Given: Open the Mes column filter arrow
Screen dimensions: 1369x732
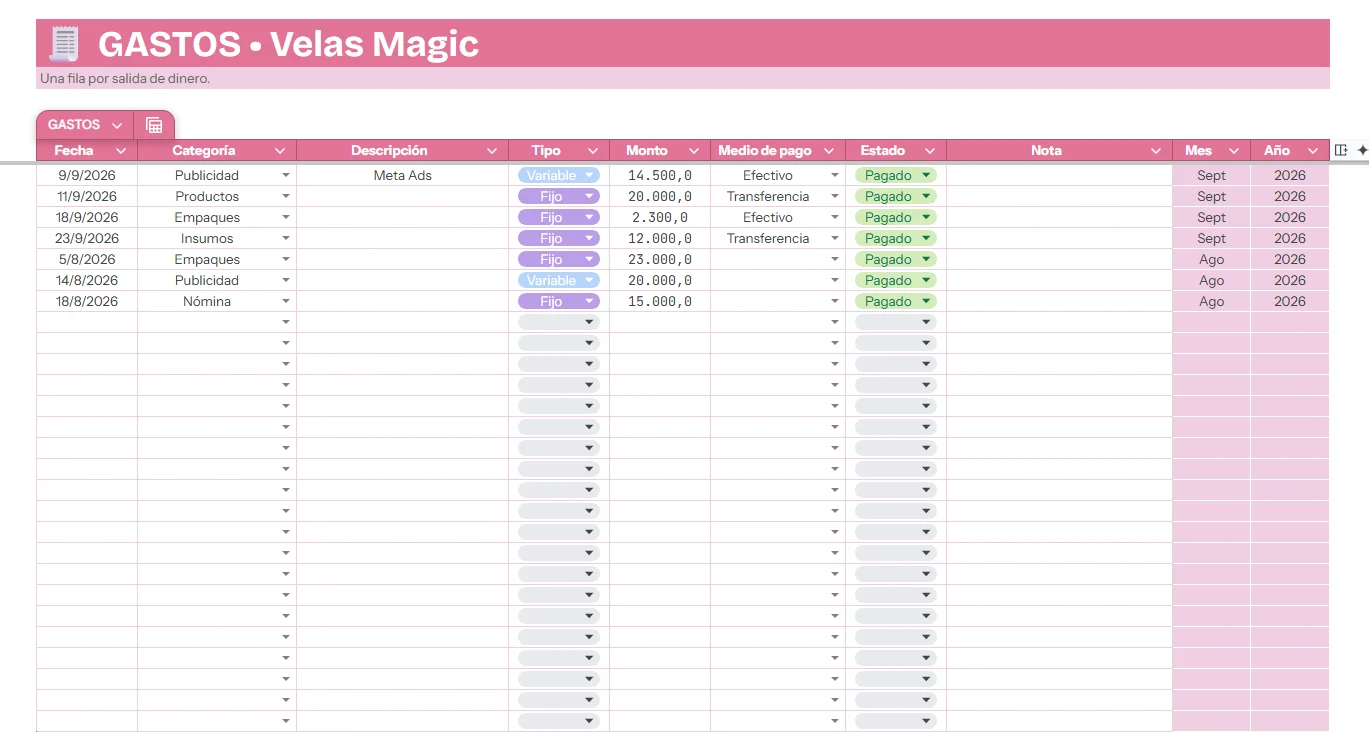Looking at the screenshot, I should click(x=1234, y=151).
